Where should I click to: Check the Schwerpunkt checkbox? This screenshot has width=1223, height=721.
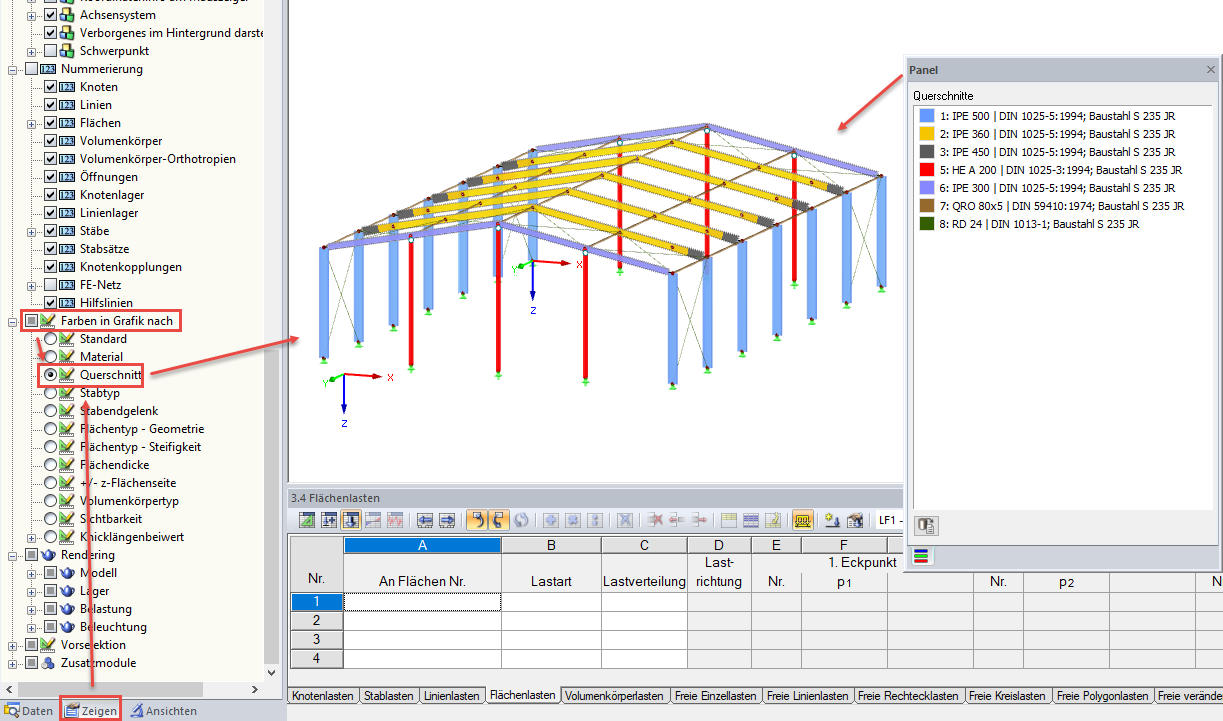point(50,51)
